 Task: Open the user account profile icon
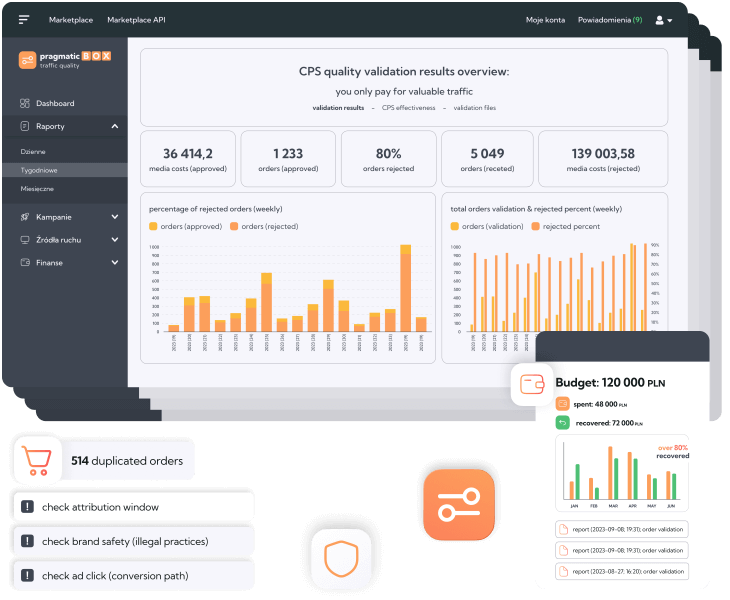662,20
